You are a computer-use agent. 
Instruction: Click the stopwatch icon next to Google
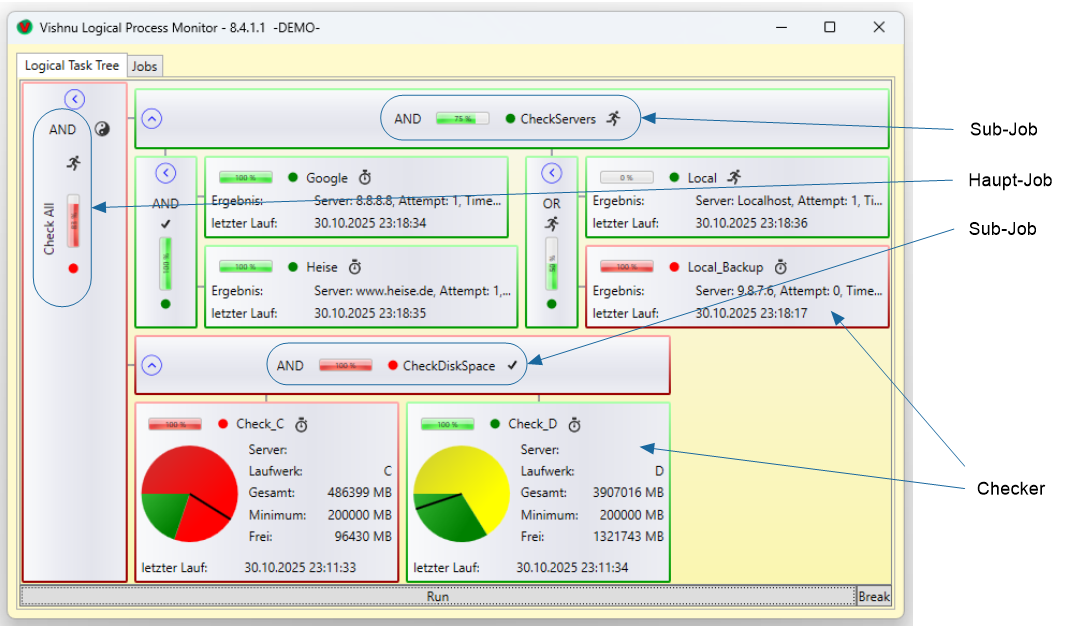click(365, 178)
